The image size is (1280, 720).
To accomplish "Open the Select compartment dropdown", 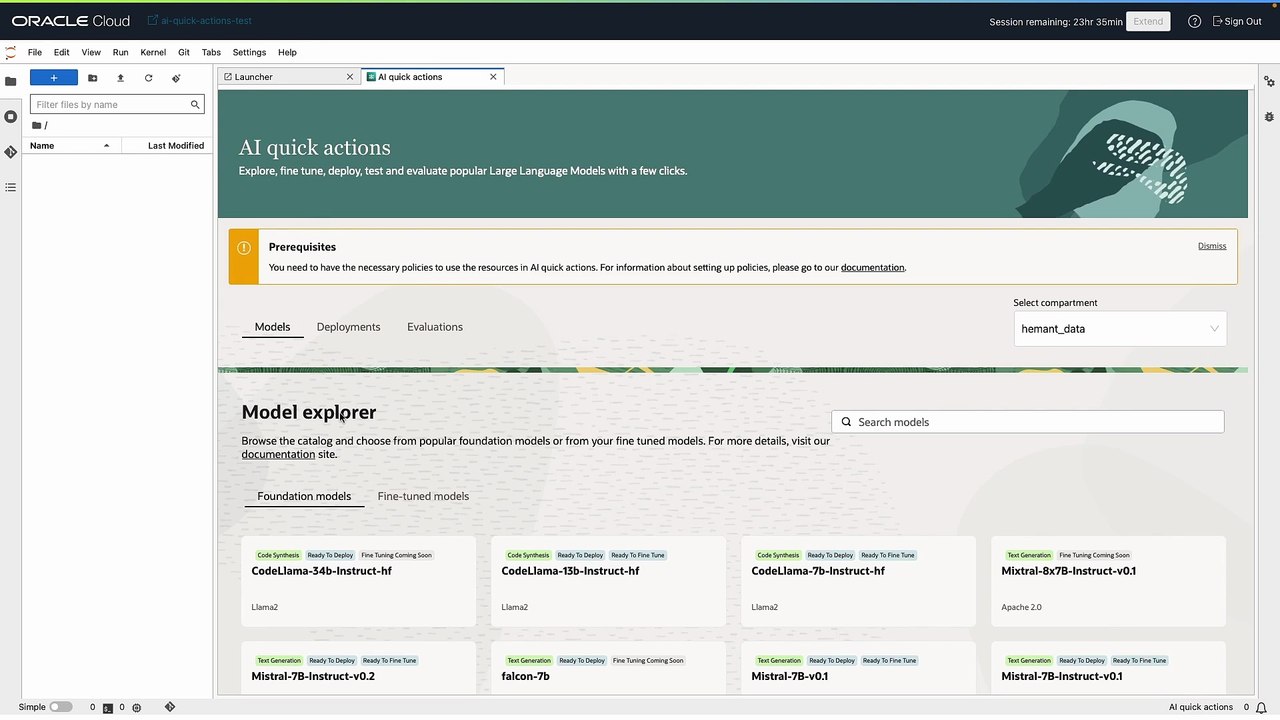I will pyautogui.click(x=1120, y=329).
